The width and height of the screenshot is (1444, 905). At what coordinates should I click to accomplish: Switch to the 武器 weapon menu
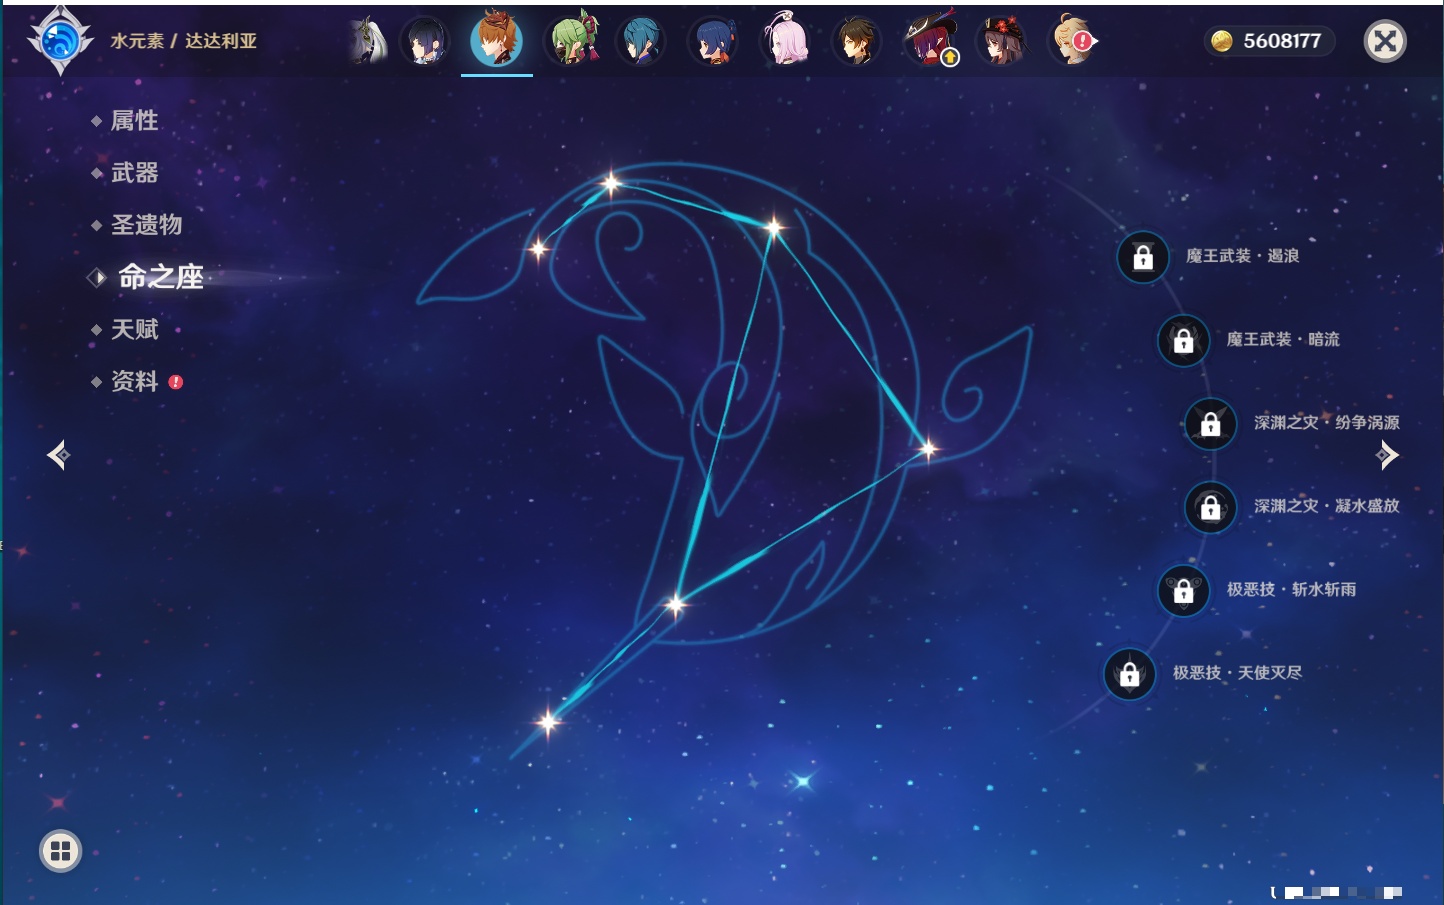click(x=134, y=173)
